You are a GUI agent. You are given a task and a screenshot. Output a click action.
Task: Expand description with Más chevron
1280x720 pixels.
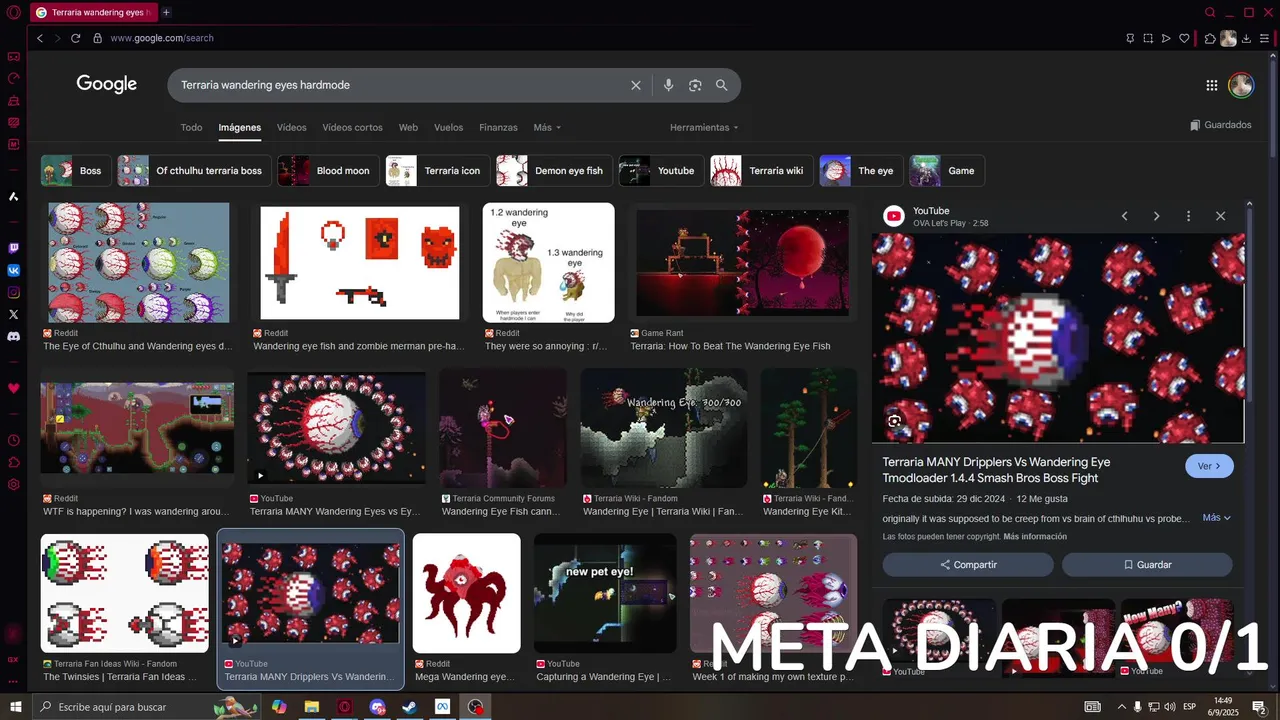1216,518
